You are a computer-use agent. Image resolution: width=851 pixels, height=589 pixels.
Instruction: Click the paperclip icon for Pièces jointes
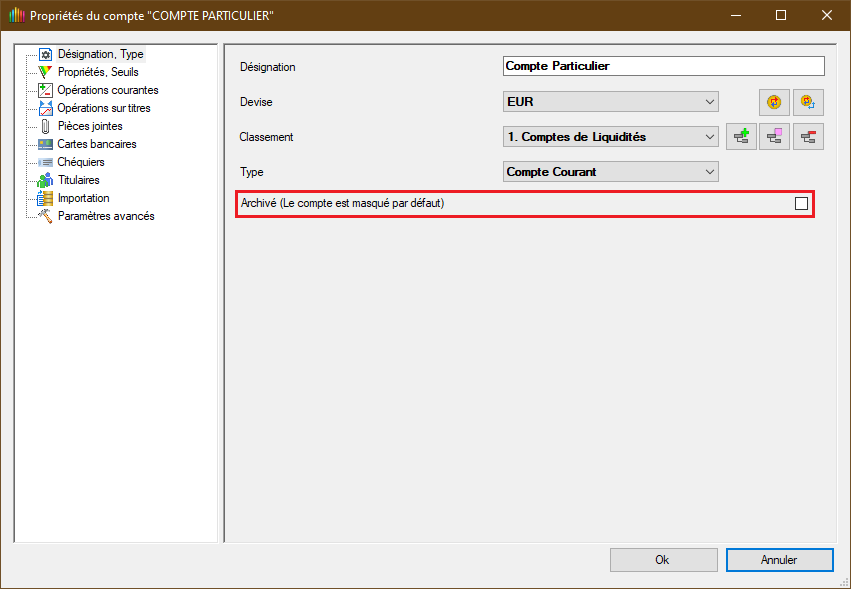coord(45,126)
